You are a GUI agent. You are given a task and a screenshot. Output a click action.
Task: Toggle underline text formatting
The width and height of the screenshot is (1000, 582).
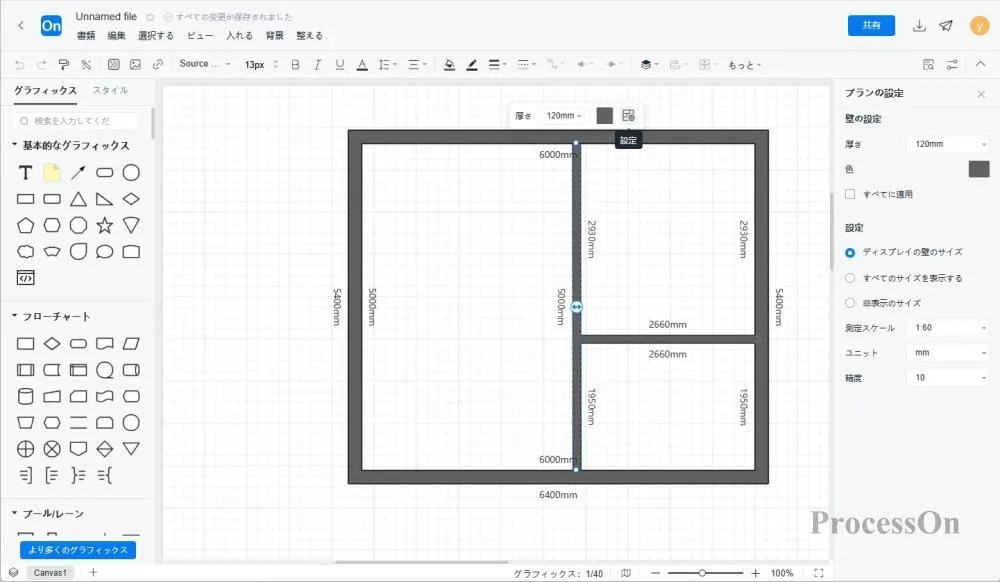point(339,64)
